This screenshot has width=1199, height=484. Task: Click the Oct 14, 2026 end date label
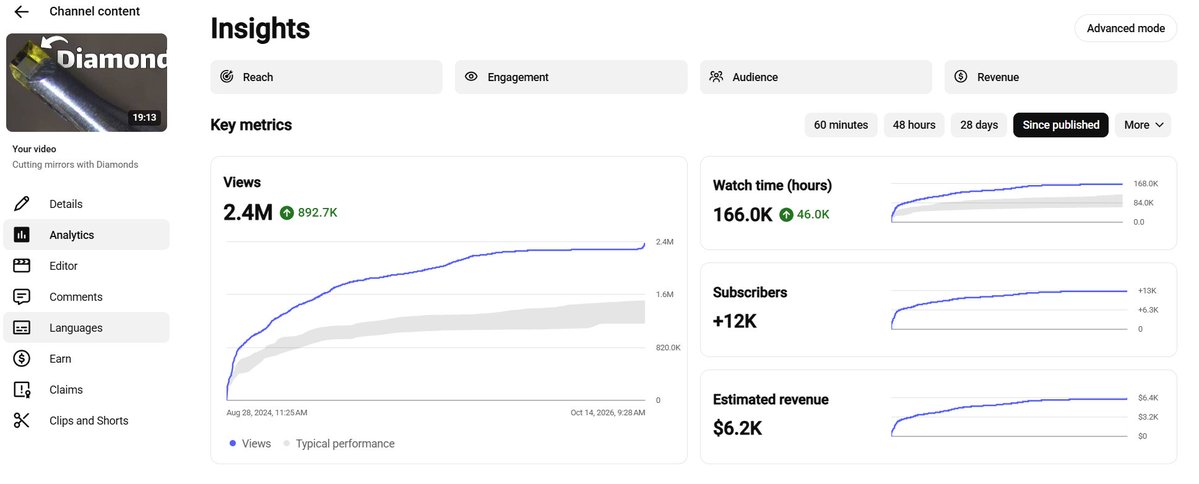(x=608, y=413)
